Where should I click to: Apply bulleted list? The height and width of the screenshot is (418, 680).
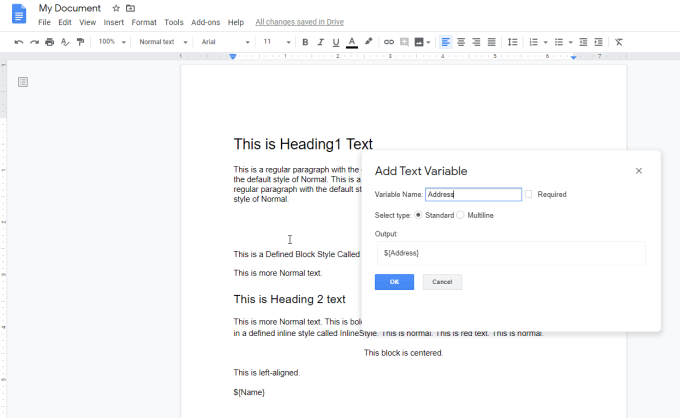point(559,42)
